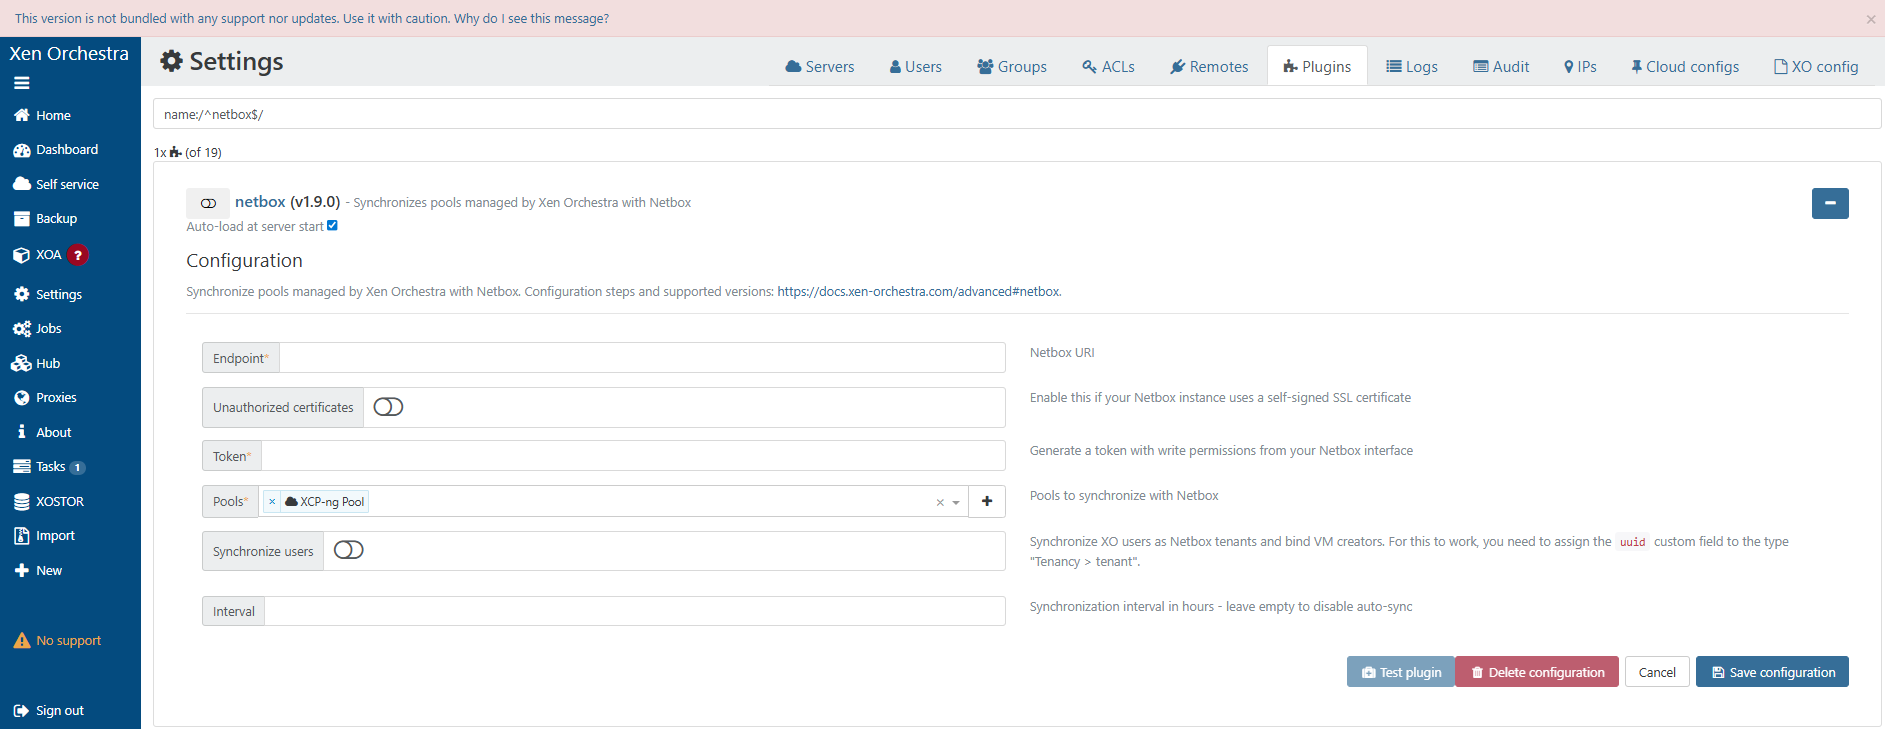This screenshot has width=1885, height=729.
Task: Open the Self service section
Action: tap(56, 184)
